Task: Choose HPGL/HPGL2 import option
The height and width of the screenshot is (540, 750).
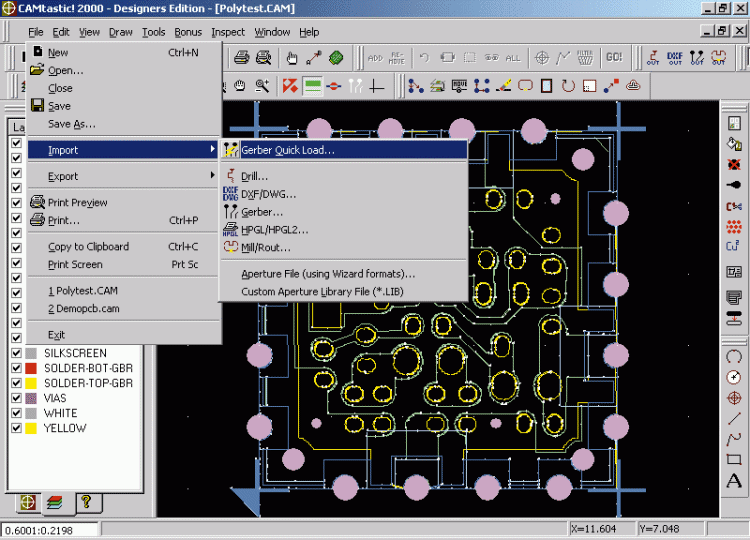Action: 343,230
